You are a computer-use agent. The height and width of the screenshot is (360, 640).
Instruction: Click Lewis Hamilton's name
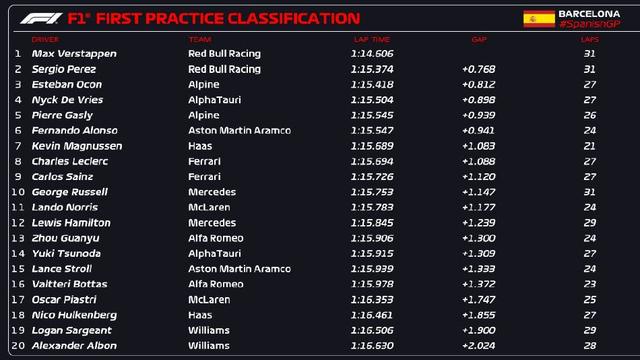coord(71,223)
